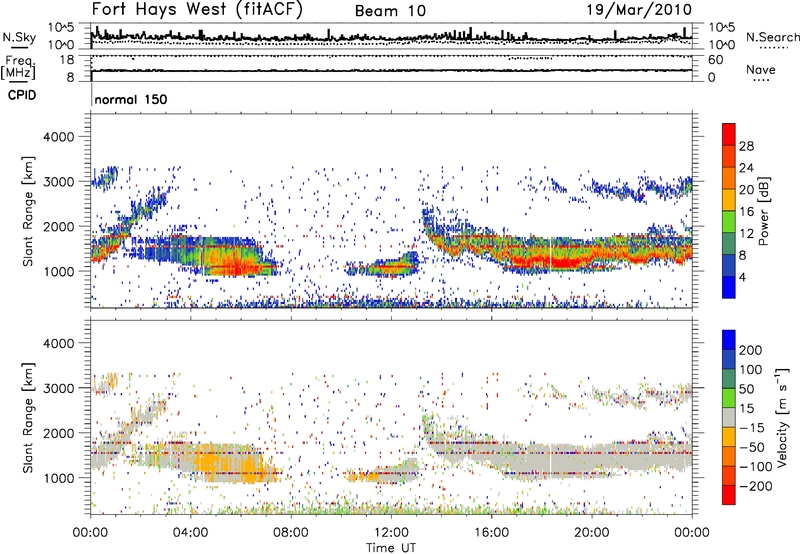Click the '12' power color bar label
Viewport: 800px width, 554px height.
746,234
